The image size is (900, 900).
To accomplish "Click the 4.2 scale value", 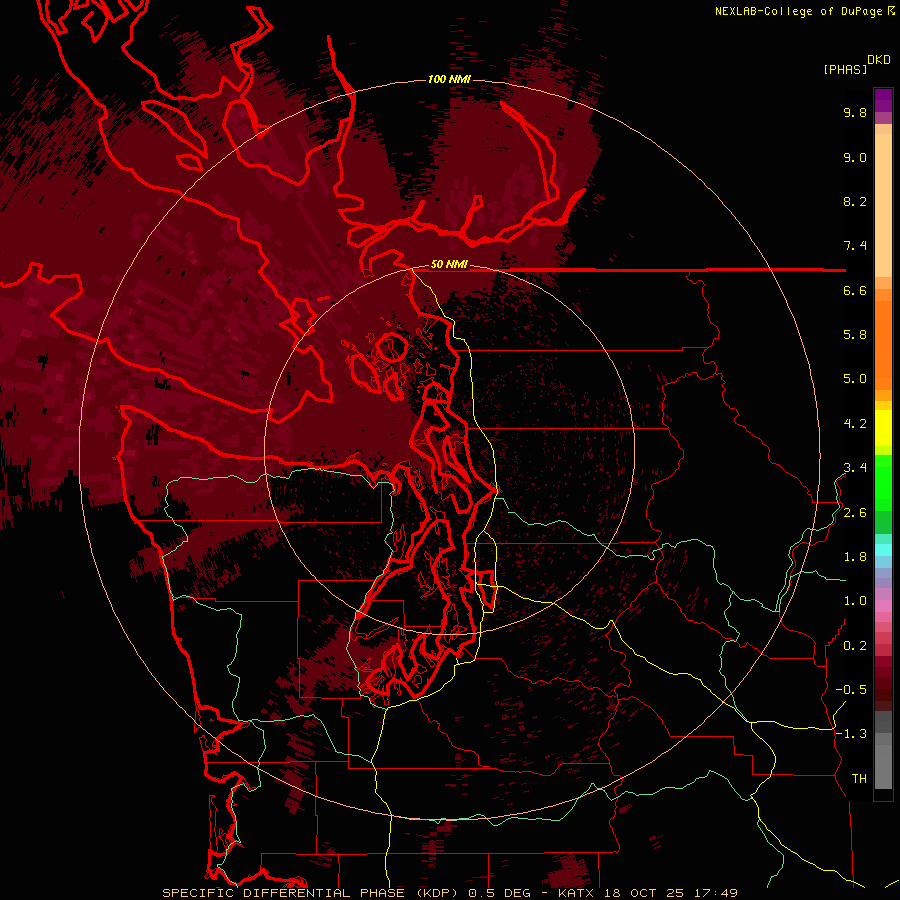I will 855,424.
